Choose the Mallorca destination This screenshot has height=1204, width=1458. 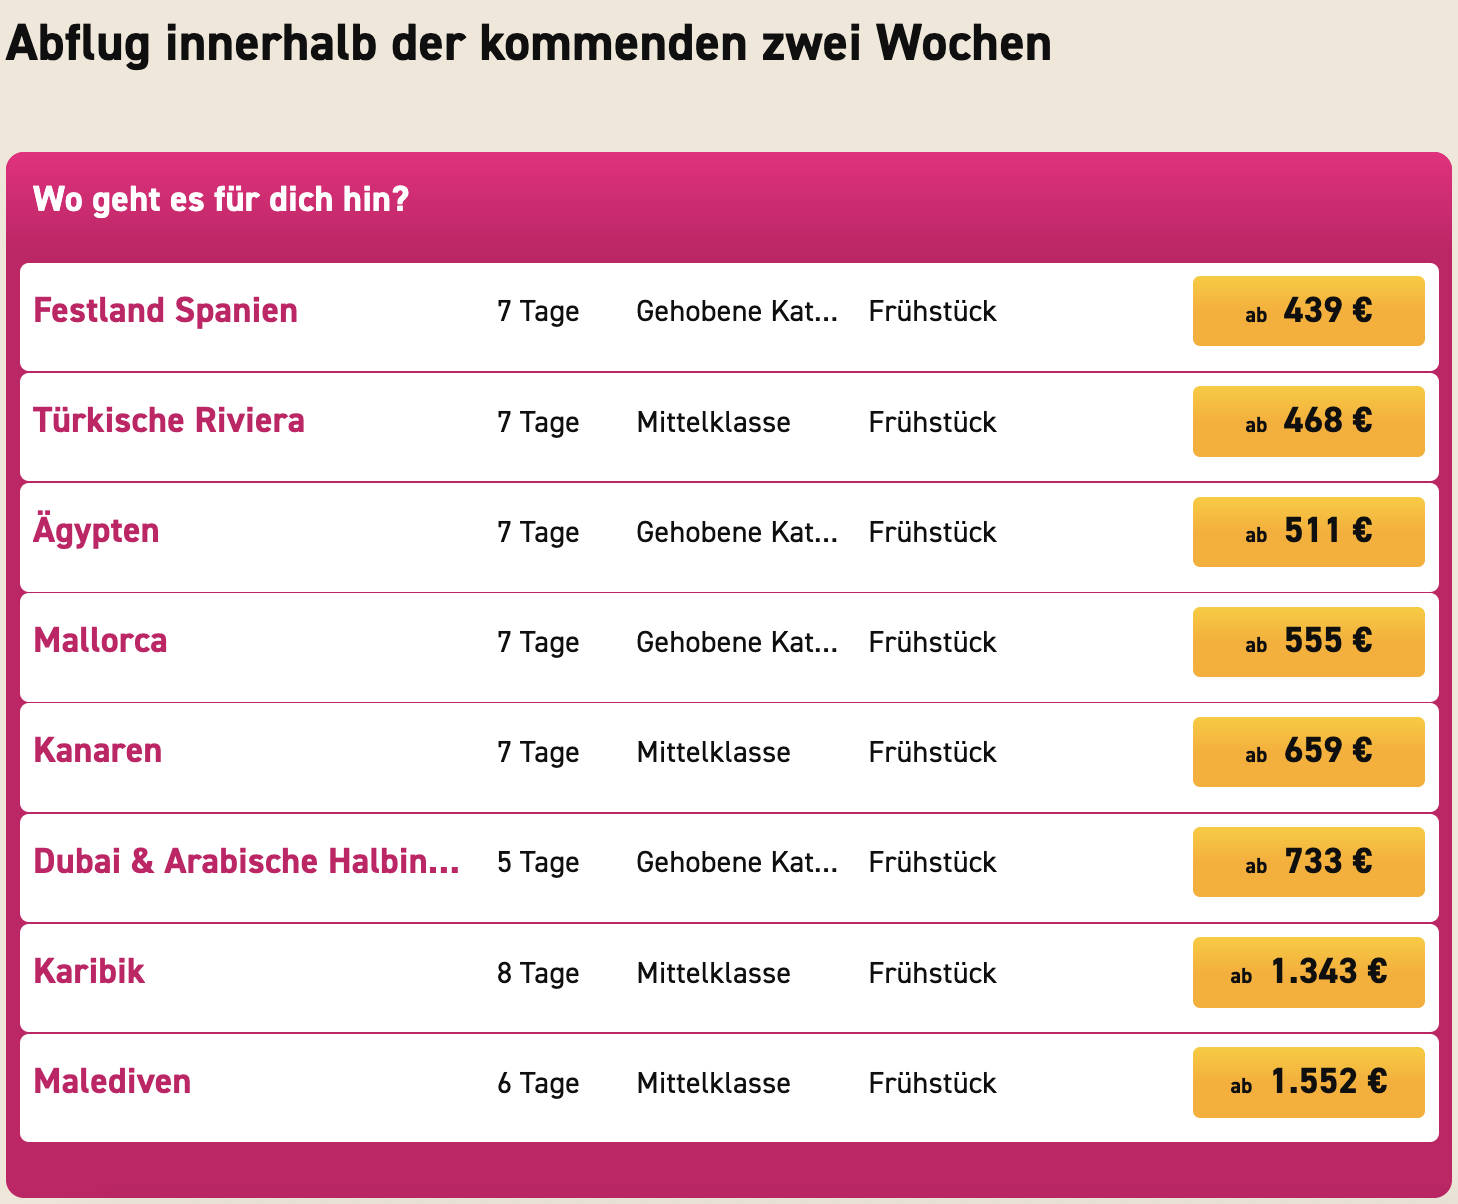coord(100,641)
